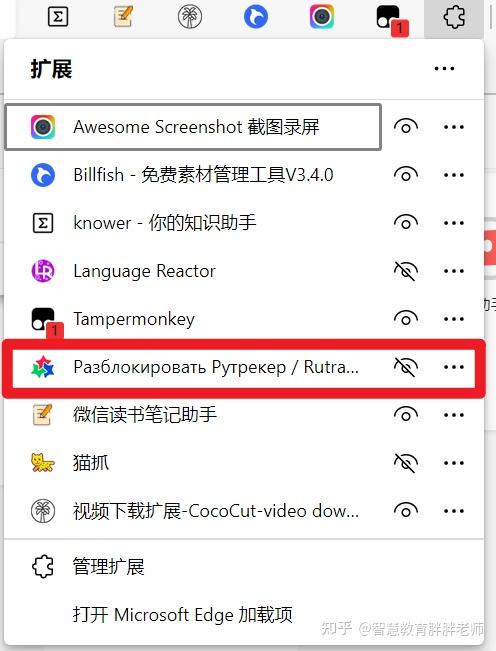Click Awesome Screenshot camera icon in toolbar
The width and height of the screenshot is (496, 651).
[322, 17]
